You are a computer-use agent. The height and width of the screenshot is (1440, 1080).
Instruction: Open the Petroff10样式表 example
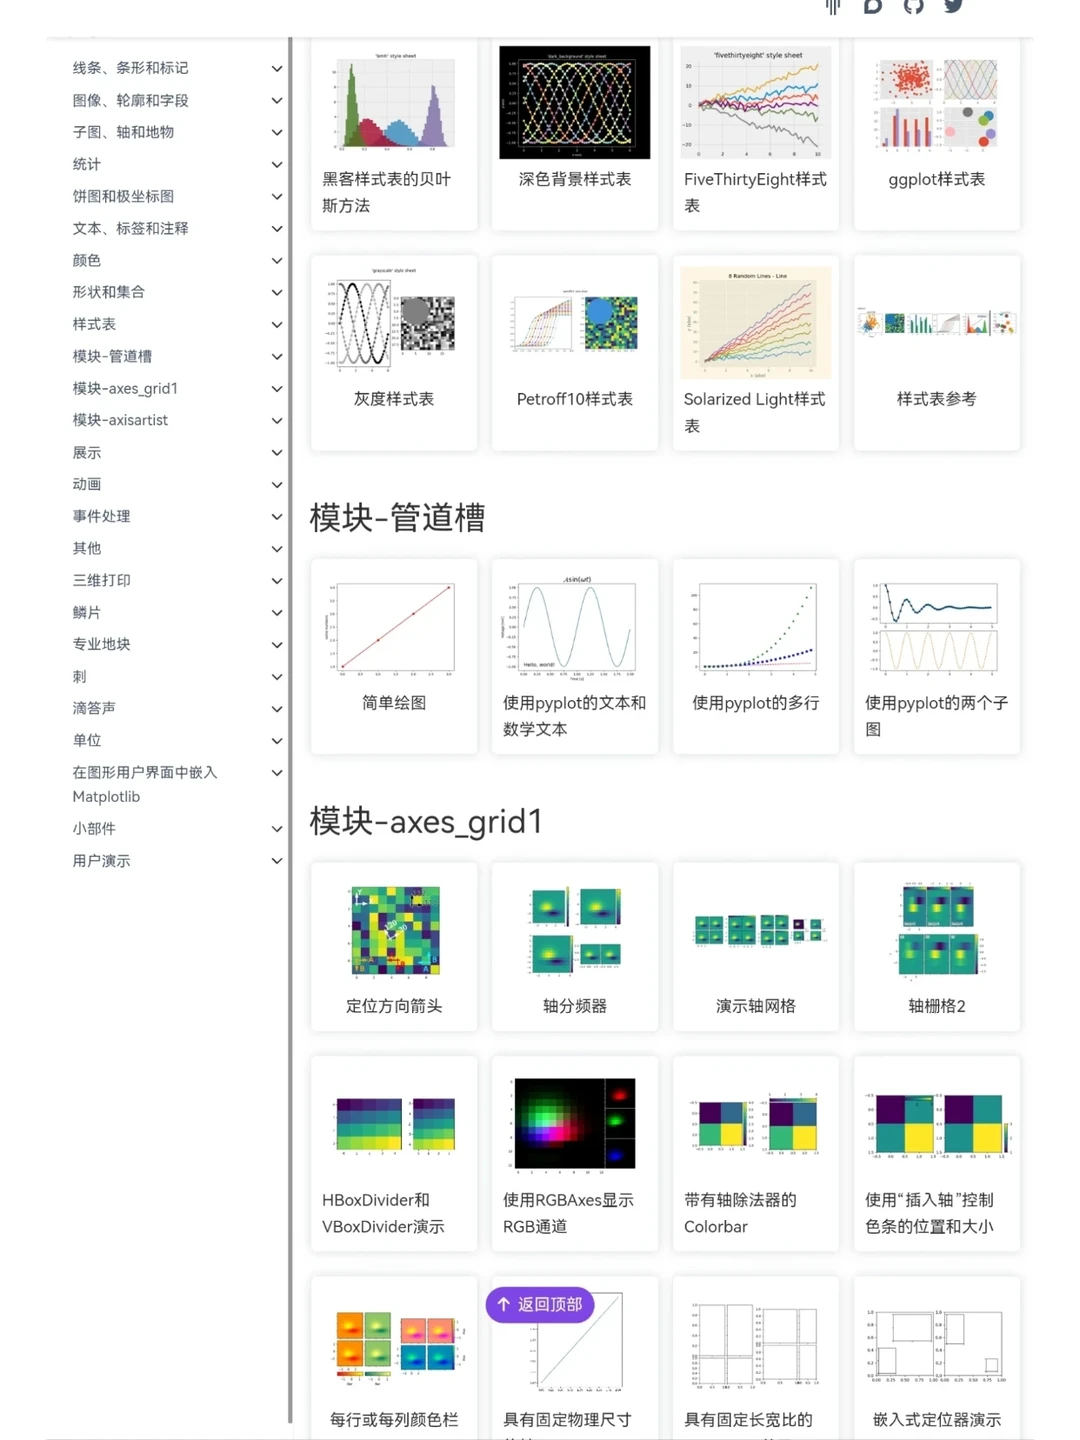tap(574, 399)
